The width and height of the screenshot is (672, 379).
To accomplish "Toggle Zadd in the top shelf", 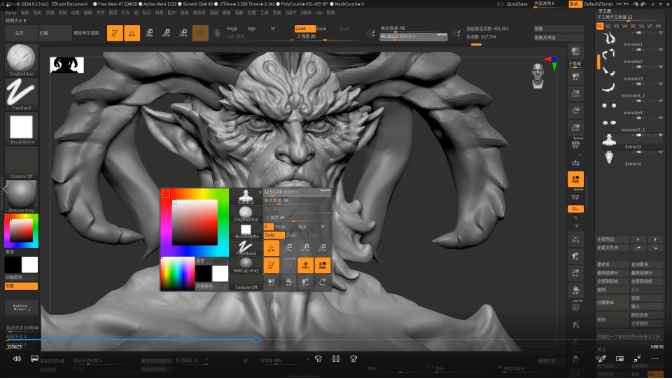I will point(305,28).
